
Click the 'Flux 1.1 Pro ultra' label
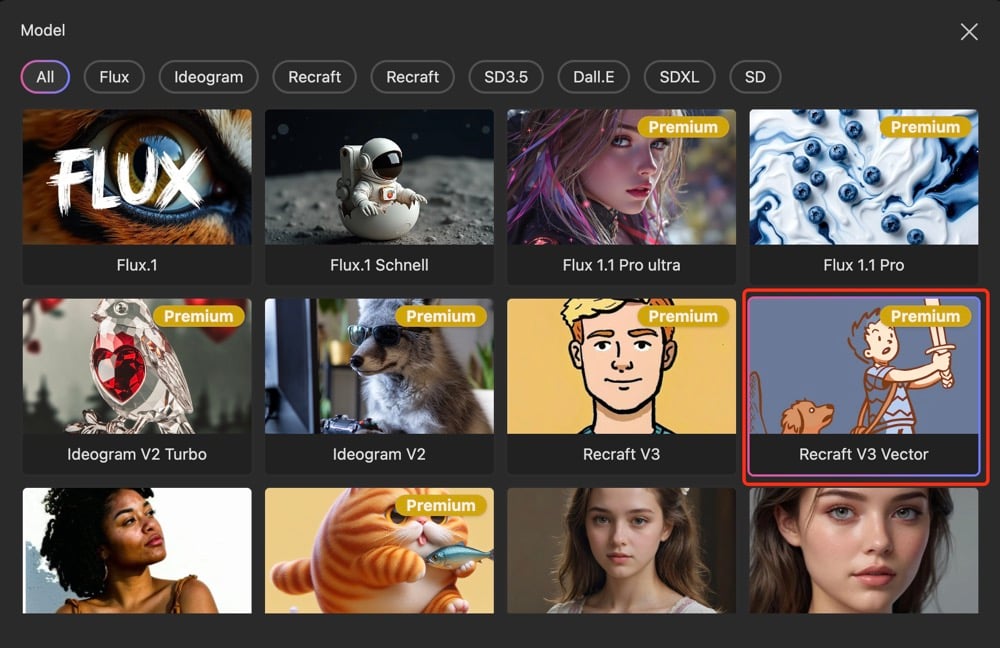click(x=621, y=265)
